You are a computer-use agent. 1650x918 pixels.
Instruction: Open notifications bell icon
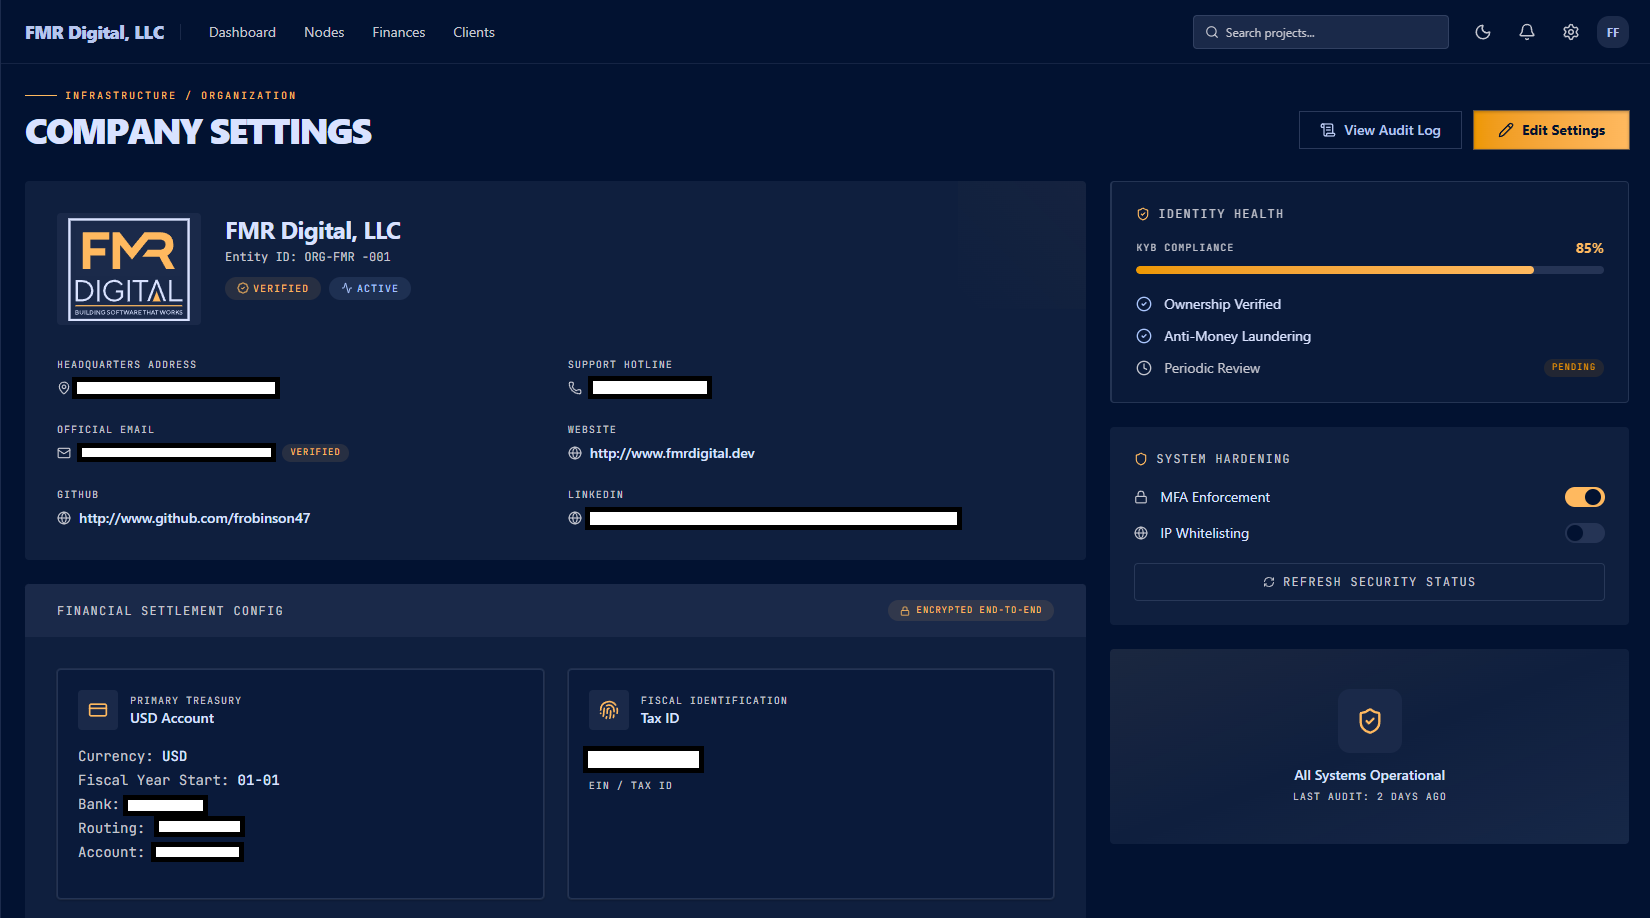1527,32
